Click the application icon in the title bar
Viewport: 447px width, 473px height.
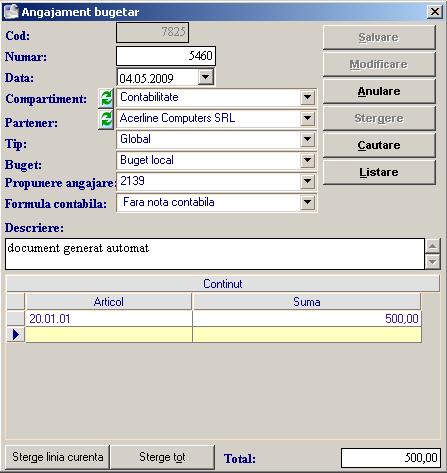(11, 11)
